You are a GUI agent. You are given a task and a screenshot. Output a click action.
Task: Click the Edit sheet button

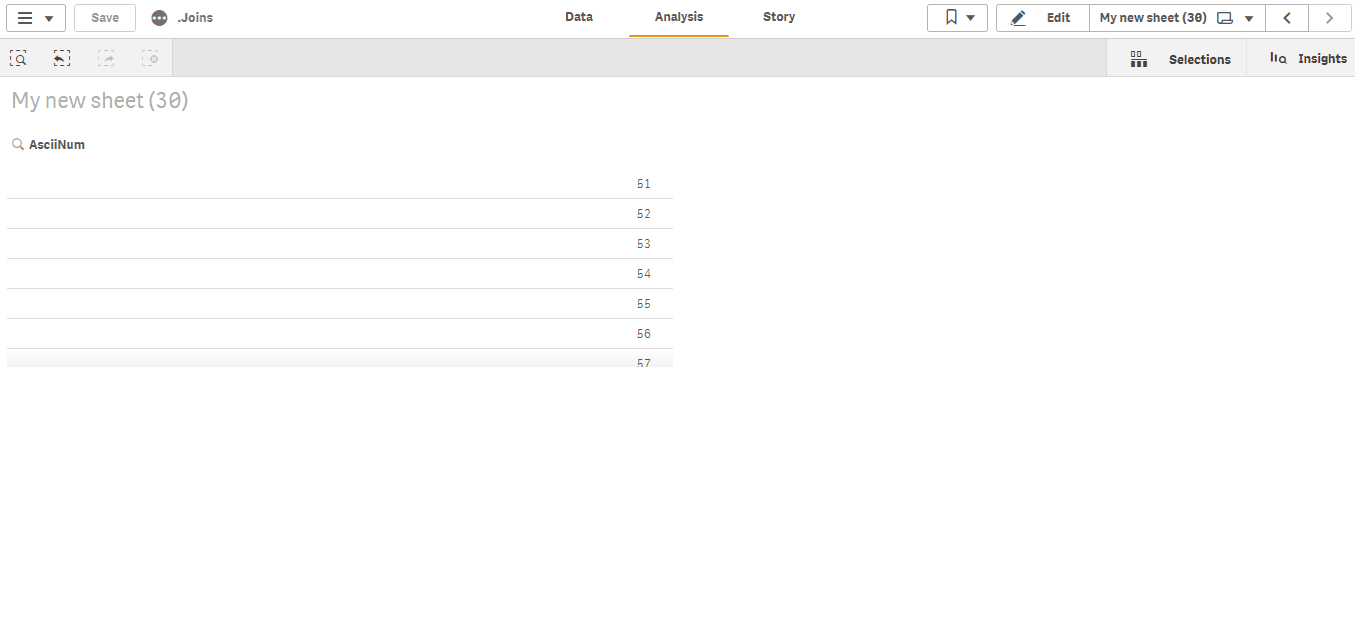coord(1042,18)
